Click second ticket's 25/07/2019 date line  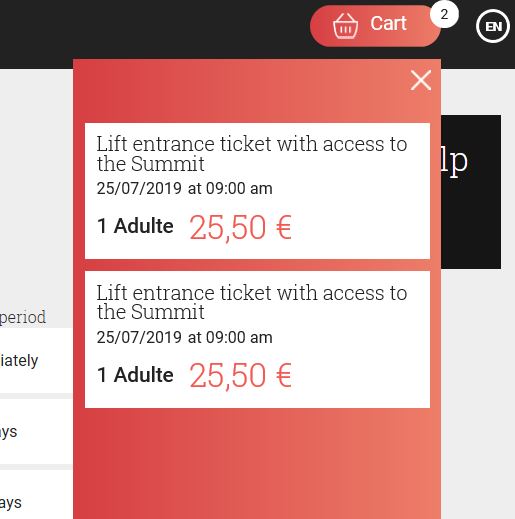184,337
